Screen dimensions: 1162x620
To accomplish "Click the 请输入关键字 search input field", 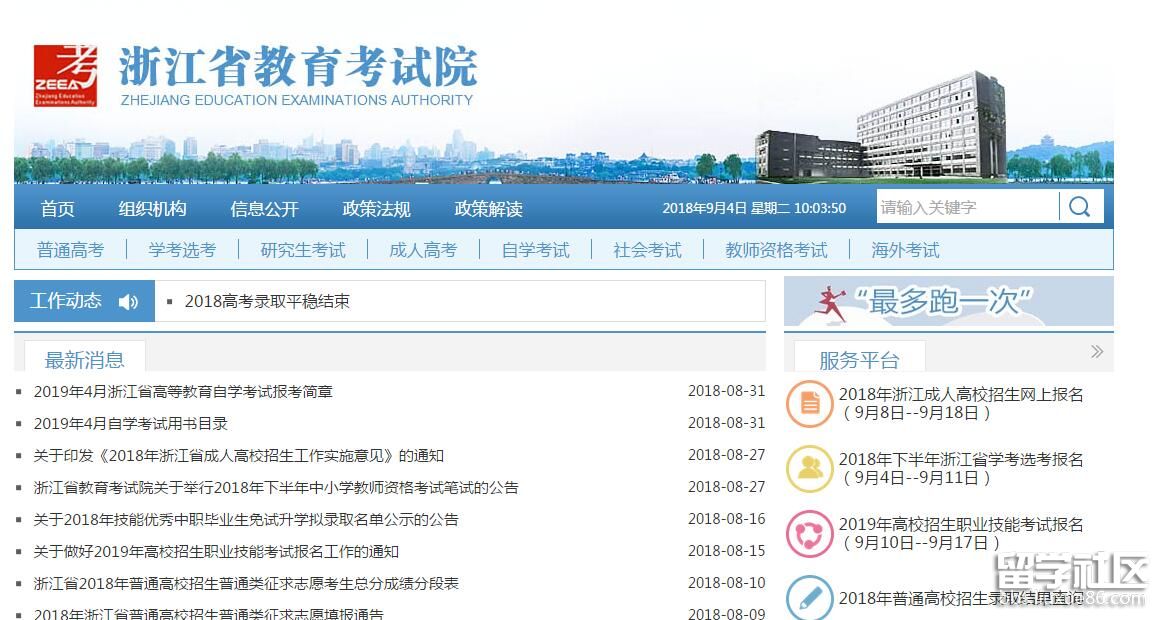I will tap(966, 207).
